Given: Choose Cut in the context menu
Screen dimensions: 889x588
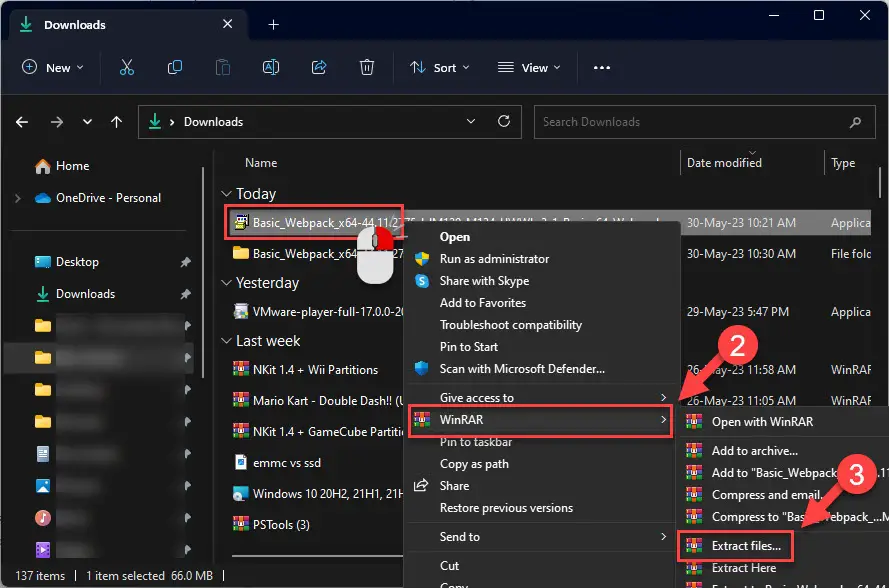Looking at the screenshot, I should coord(450,566).
